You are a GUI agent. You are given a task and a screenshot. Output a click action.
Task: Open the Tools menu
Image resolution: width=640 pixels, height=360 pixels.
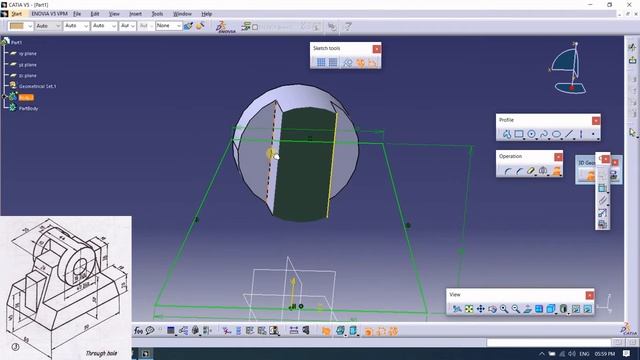[158, 14]
